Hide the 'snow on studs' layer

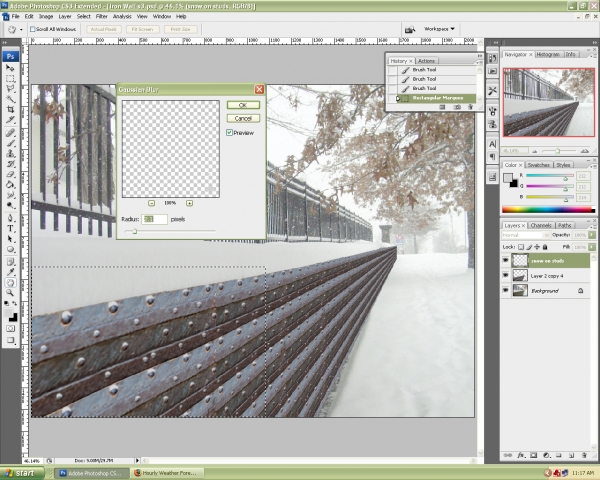tap(505, 260)
